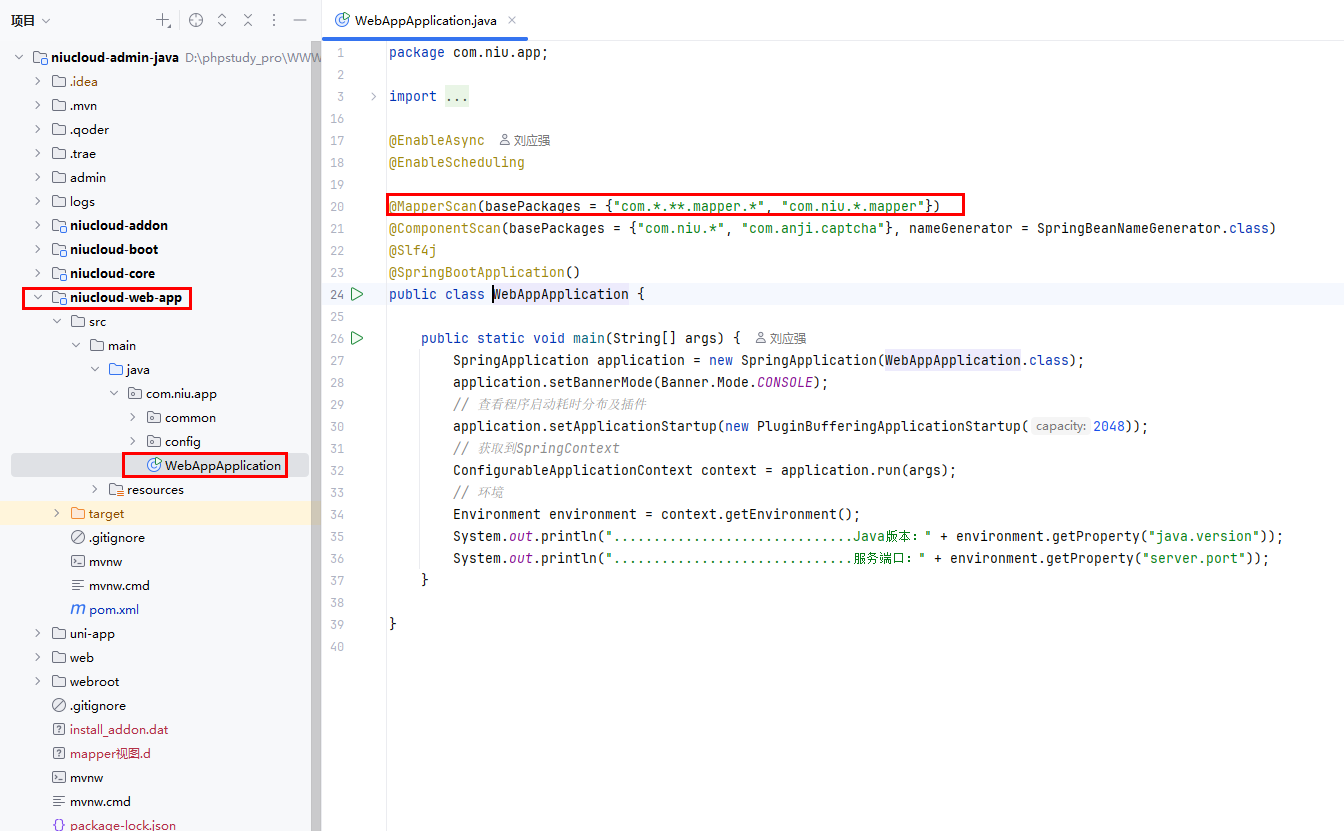Expand the niucloud-core module

(x=38, y=274)
